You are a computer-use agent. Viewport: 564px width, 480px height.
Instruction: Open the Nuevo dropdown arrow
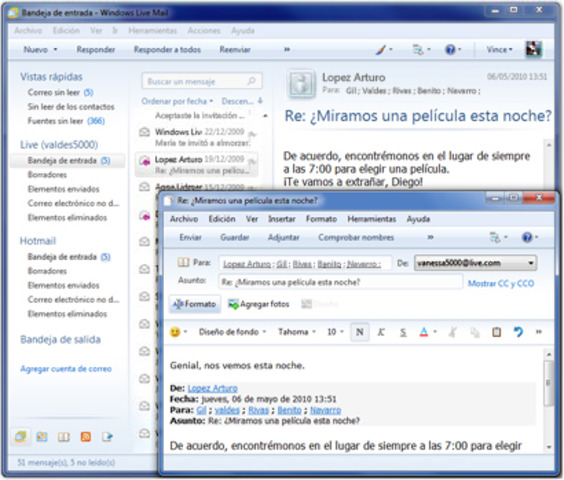[x=55, y=49]
